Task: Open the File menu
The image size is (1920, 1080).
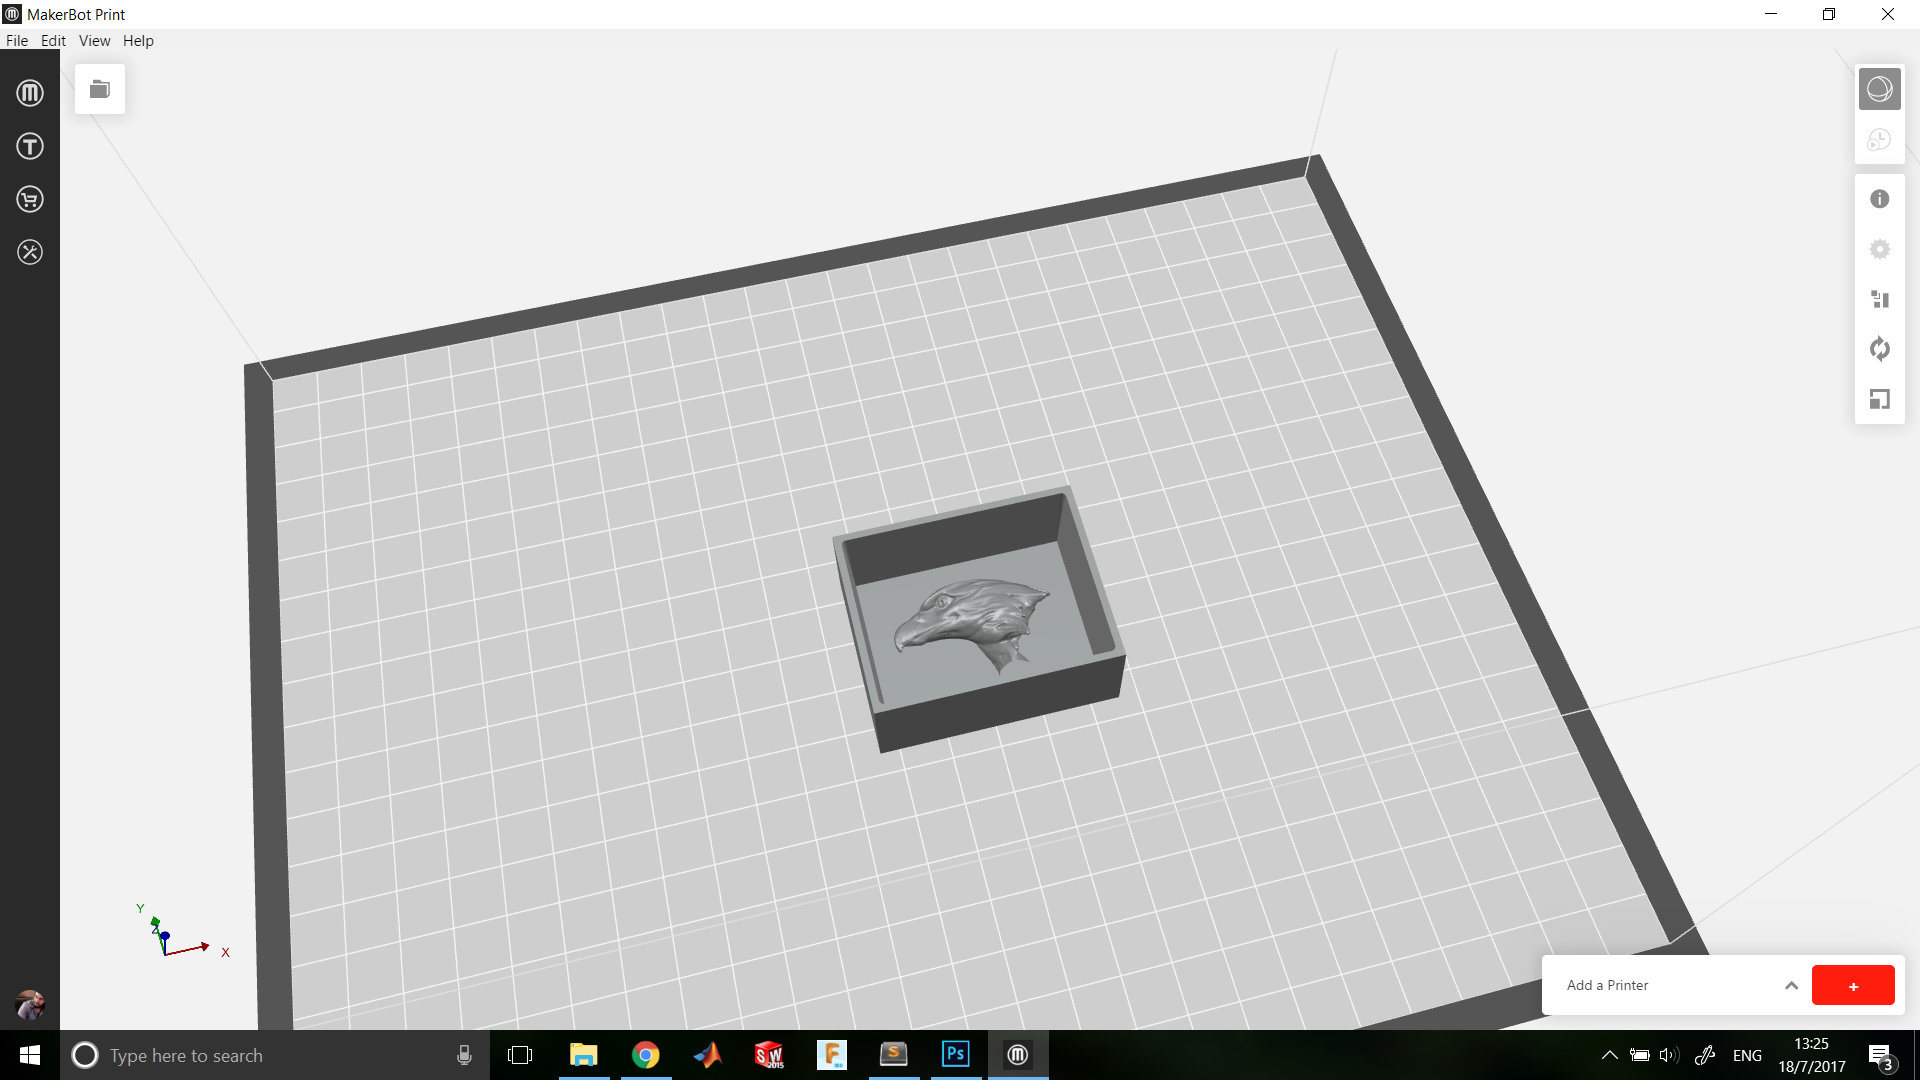Action: pos(17,41)
